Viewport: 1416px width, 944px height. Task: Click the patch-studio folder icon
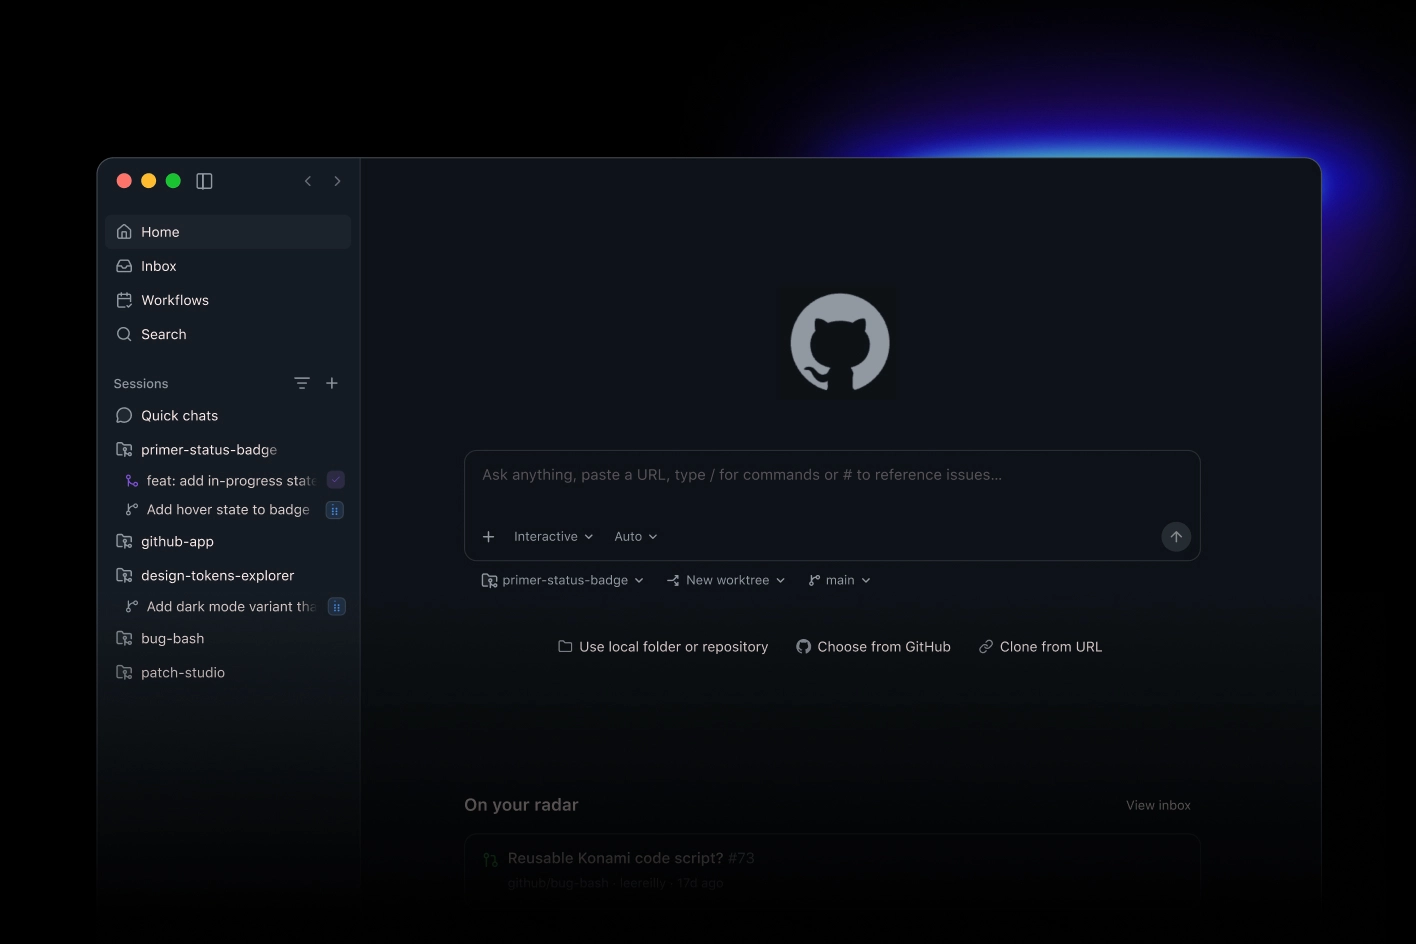[x=124, y=672]
